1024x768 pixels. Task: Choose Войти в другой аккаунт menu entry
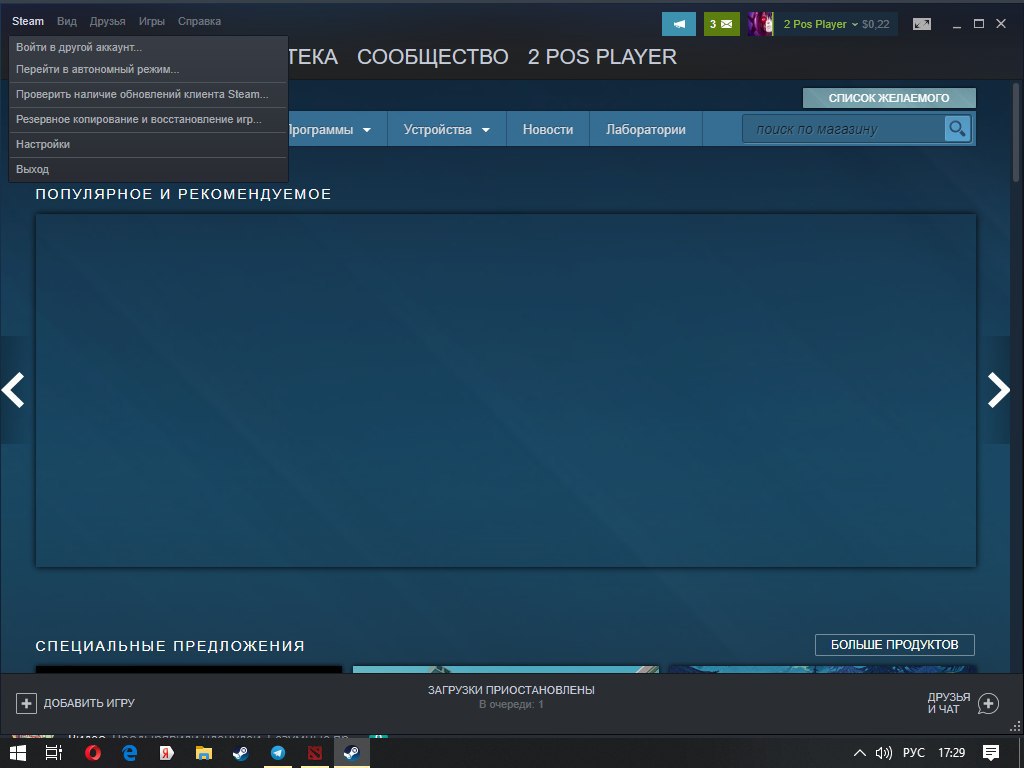point(148,47)
